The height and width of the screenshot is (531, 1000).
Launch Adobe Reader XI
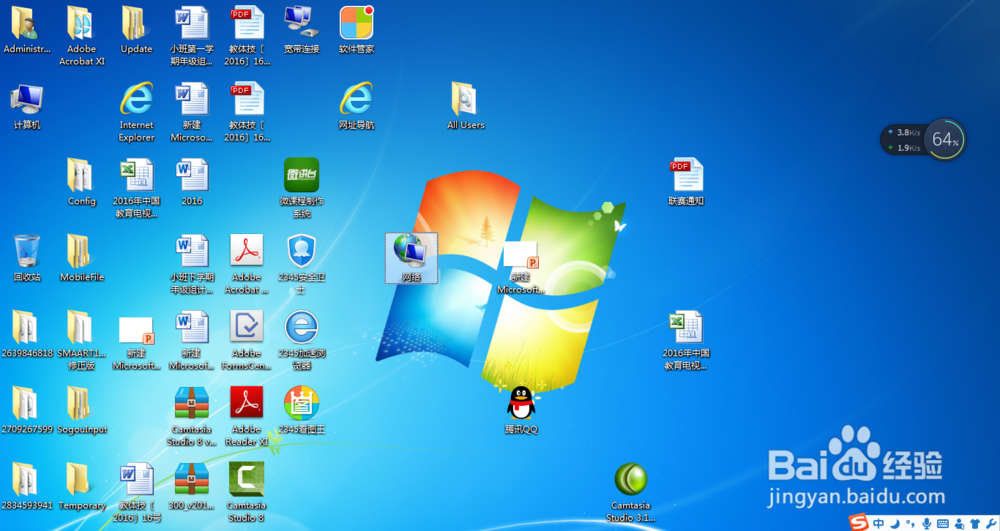(x=246, y=416)
